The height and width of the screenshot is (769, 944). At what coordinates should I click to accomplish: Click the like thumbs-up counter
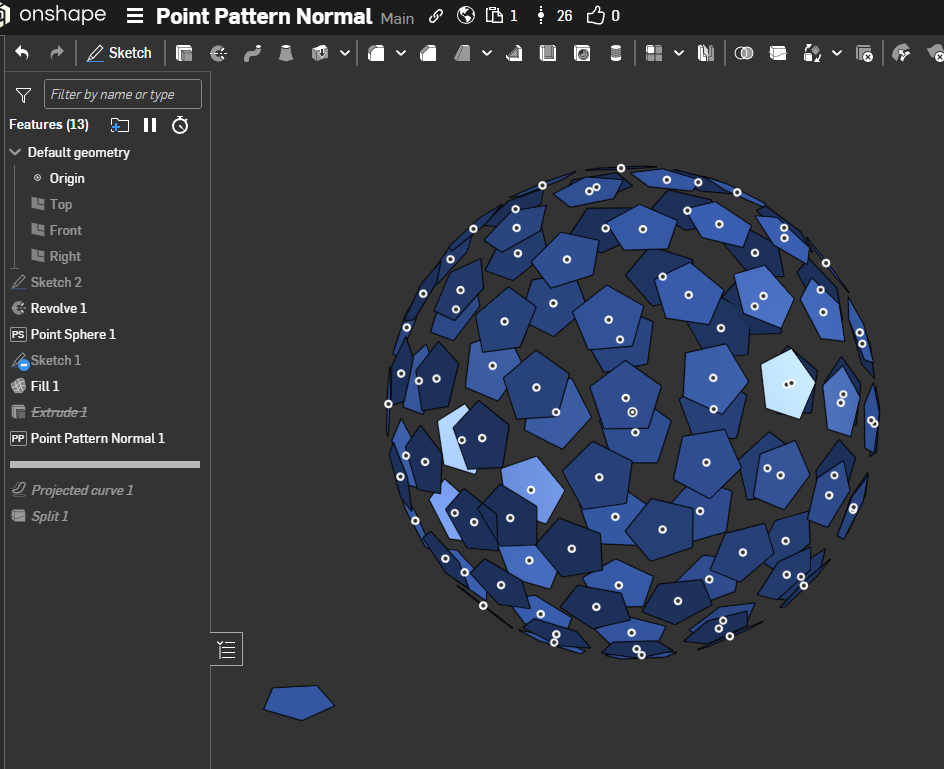[602, 16]
